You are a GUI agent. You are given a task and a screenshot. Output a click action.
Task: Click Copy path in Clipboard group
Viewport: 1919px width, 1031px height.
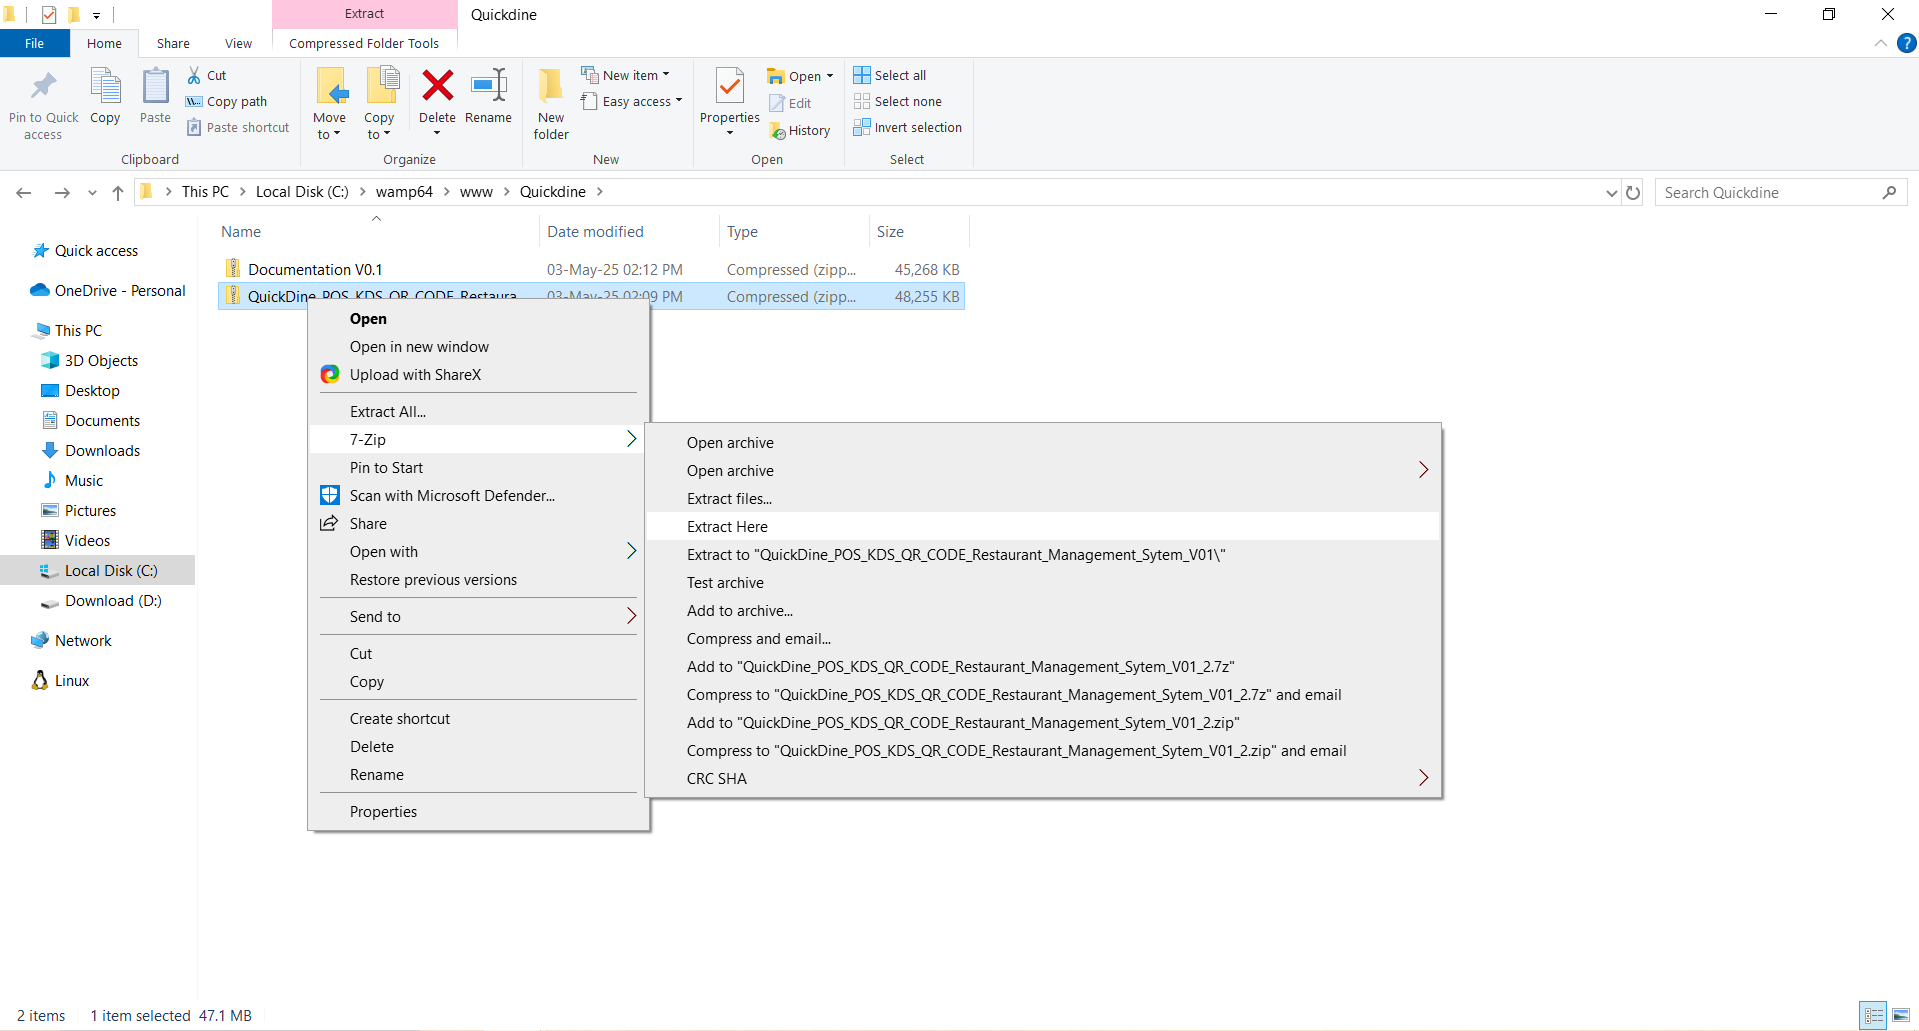point(227,101)
